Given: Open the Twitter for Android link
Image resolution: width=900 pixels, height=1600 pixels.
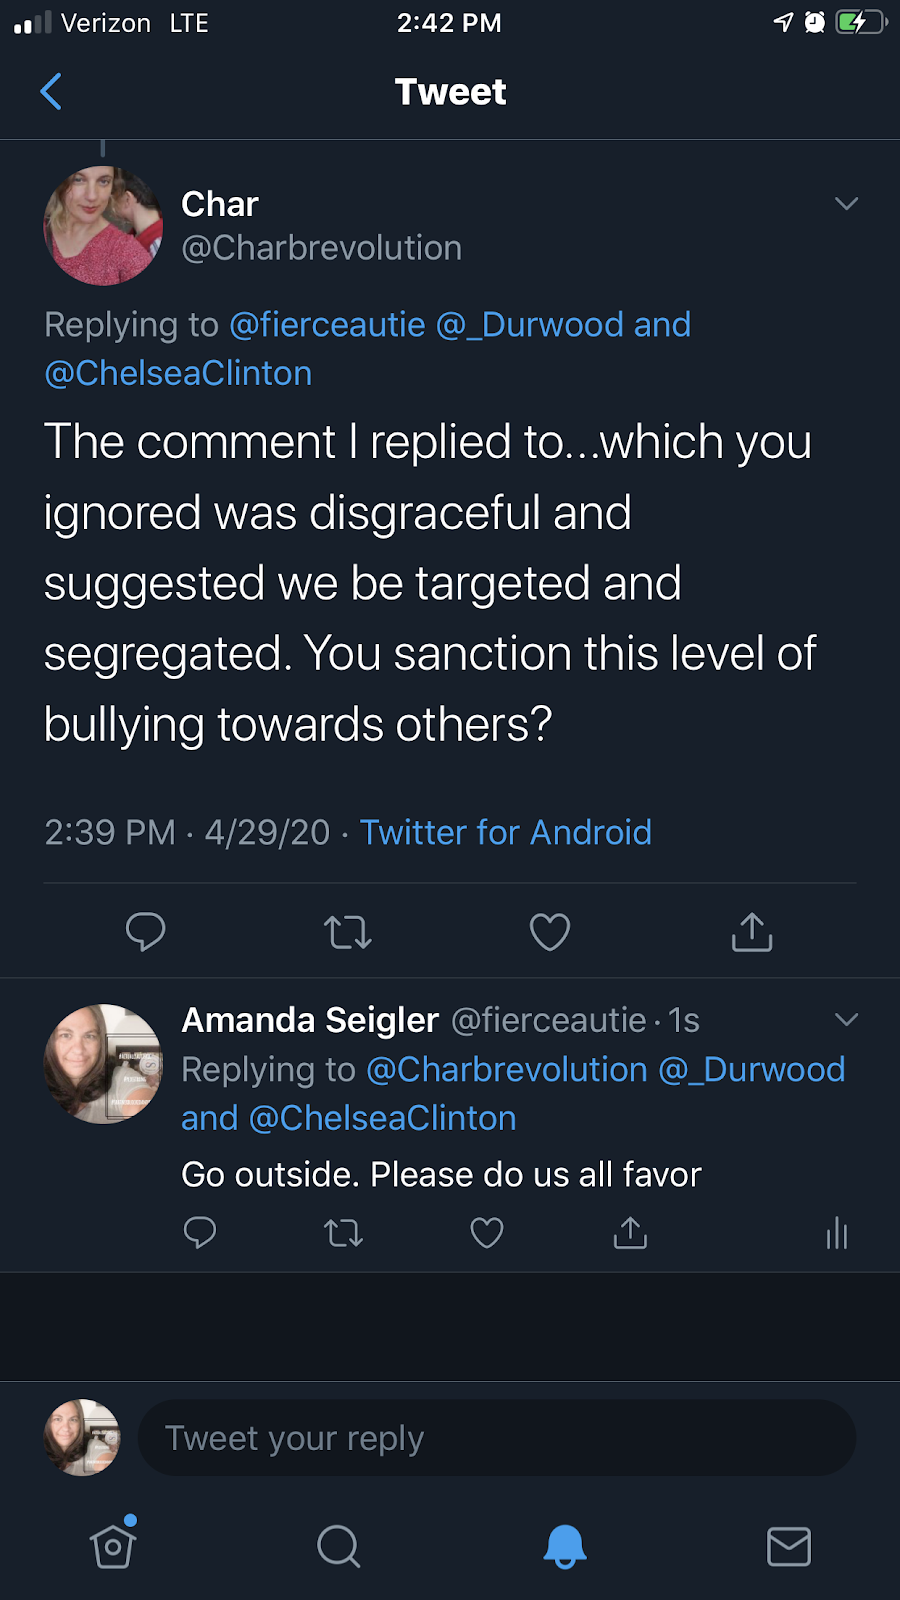Looking at the screenshot, I should 505,832.
